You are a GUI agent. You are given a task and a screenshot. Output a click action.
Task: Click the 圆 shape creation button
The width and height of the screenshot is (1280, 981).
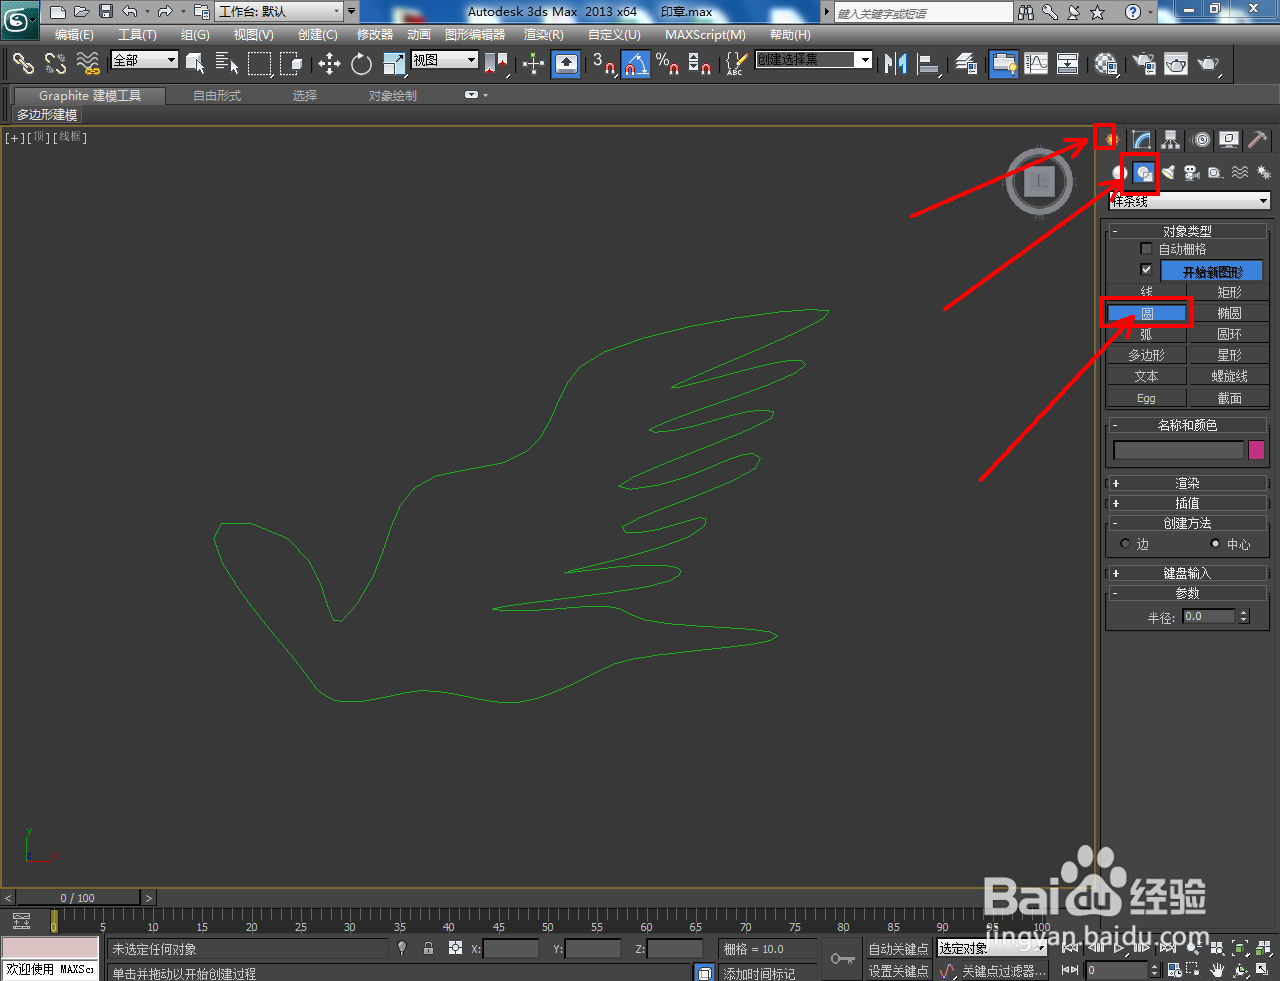click(x=1146, y=312)
